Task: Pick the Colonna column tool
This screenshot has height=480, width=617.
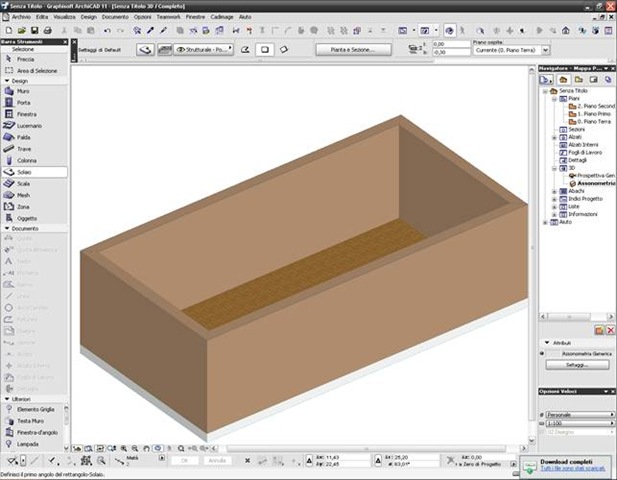Action: click(26, 160)
